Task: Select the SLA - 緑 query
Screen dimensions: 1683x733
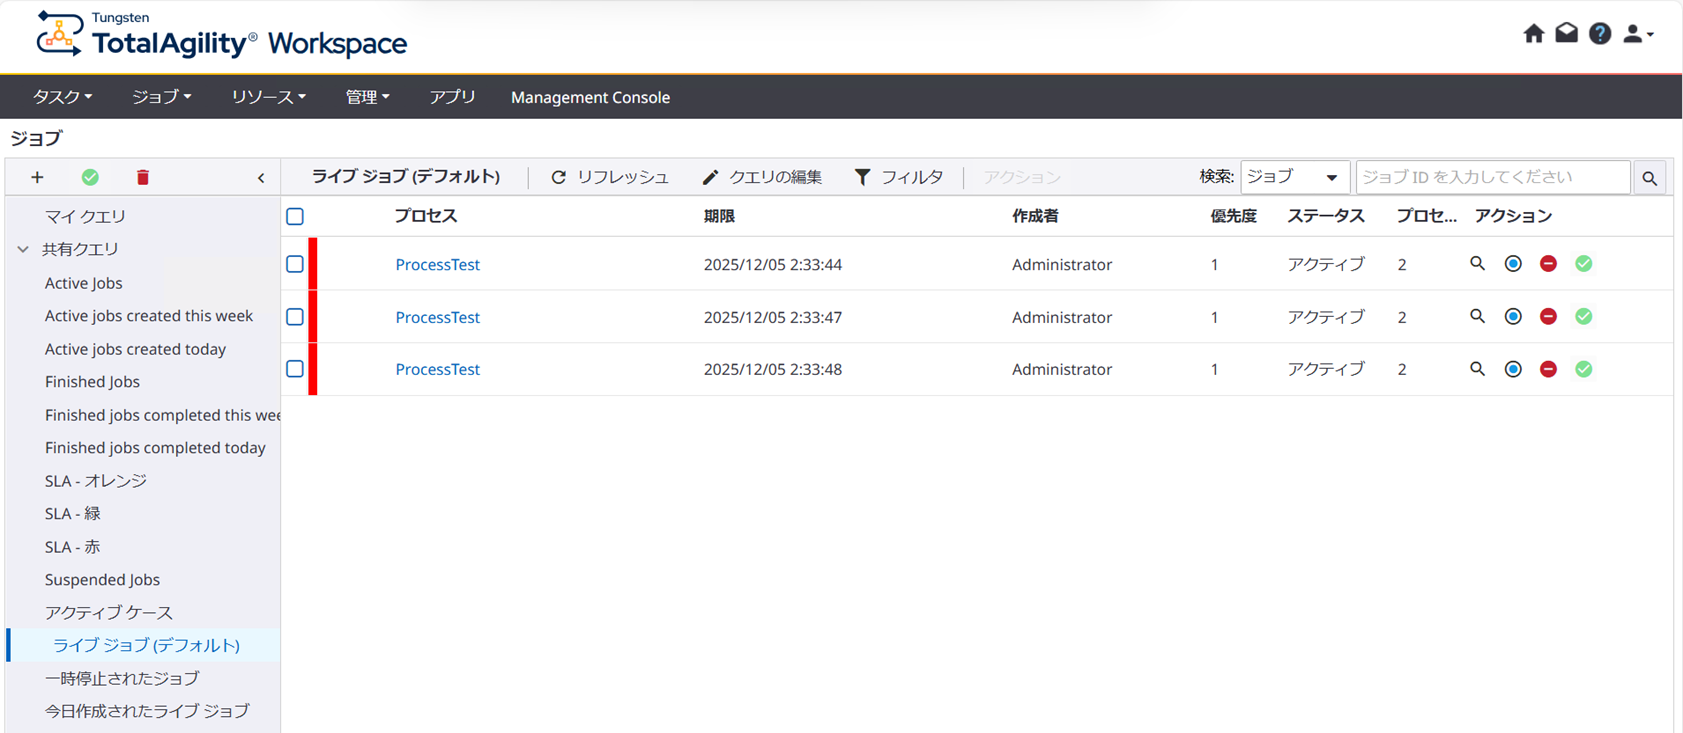Action: (72, 514)
